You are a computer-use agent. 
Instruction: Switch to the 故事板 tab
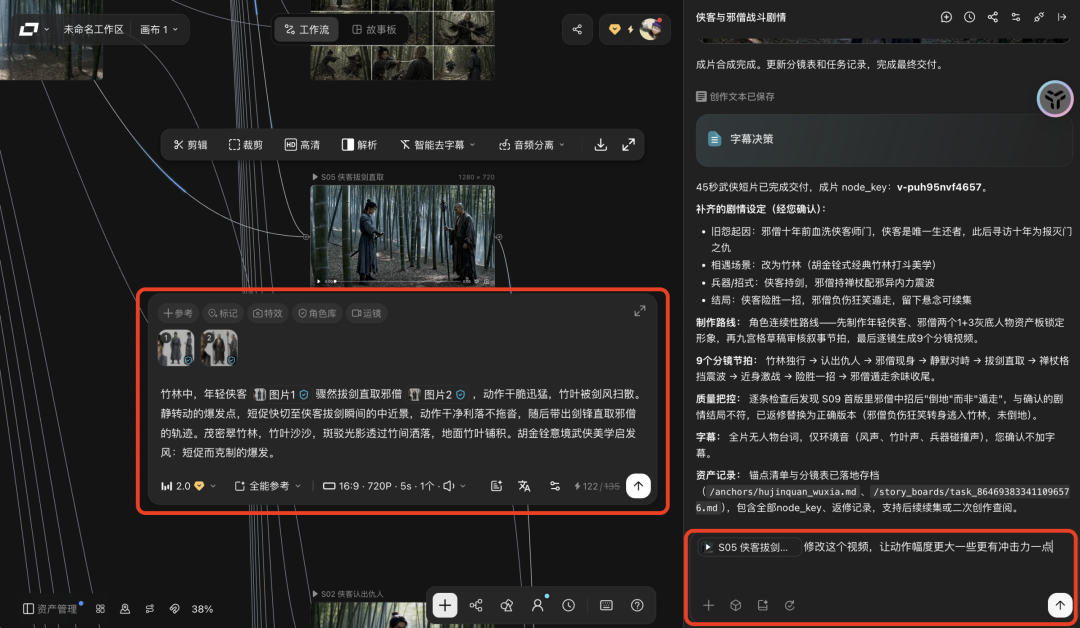(374, 30)
